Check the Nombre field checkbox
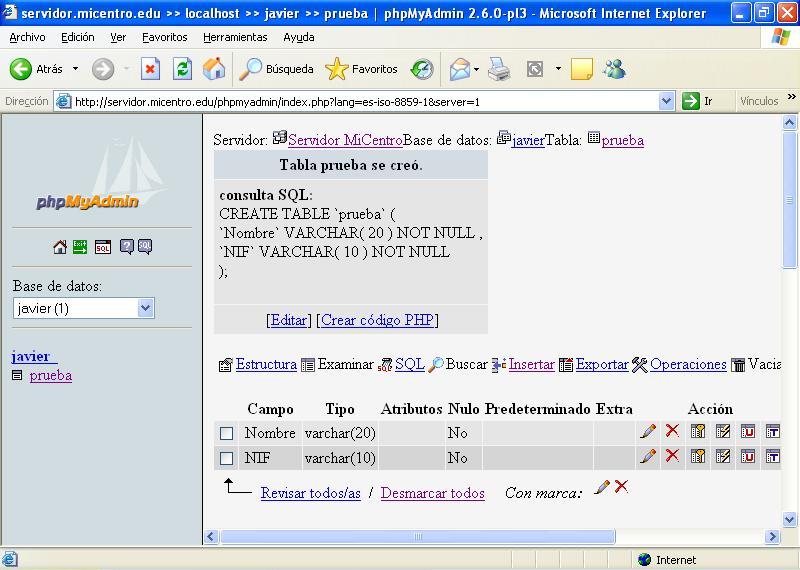 click(x=226, y=434)
